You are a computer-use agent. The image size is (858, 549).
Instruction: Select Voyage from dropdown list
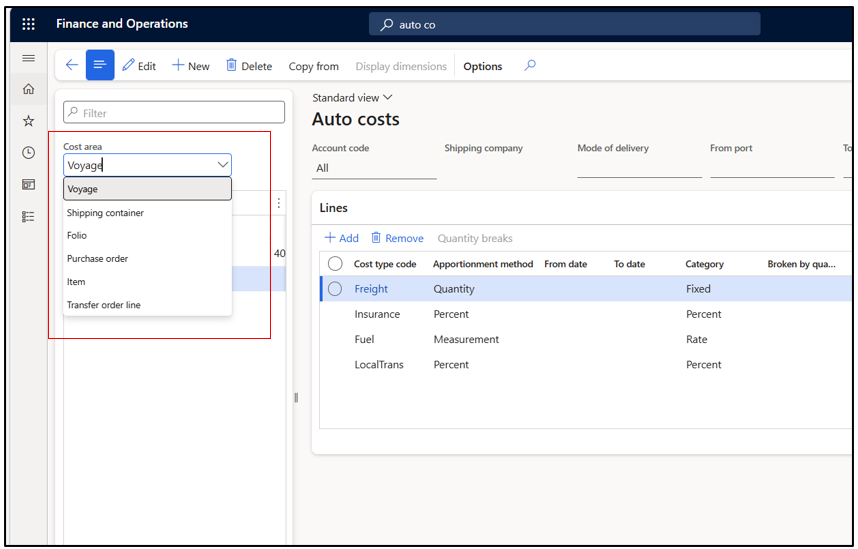(147, 189)
